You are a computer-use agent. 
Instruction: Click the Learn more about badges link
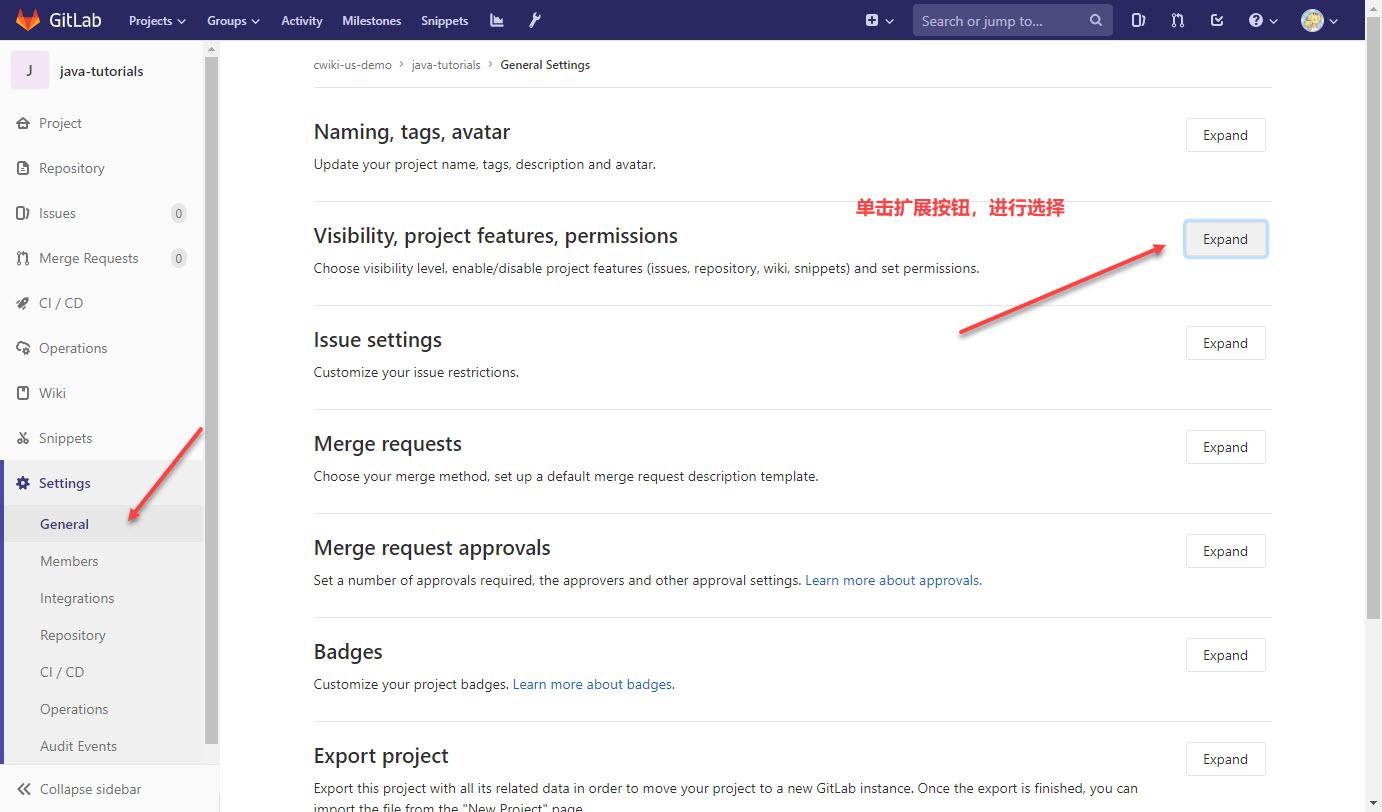click(592, 684)
